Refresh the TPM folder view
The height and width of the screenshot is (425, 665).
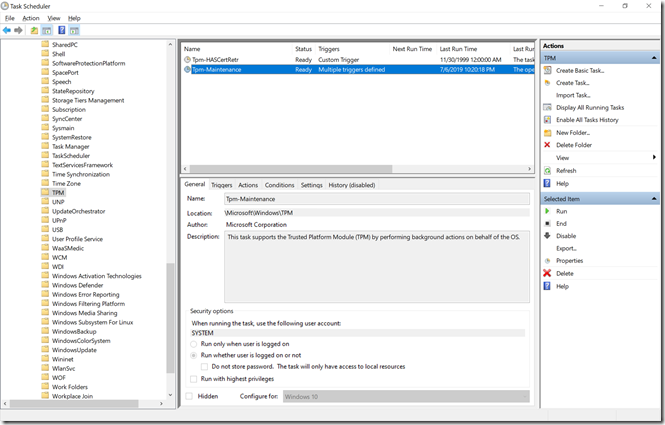566,170
